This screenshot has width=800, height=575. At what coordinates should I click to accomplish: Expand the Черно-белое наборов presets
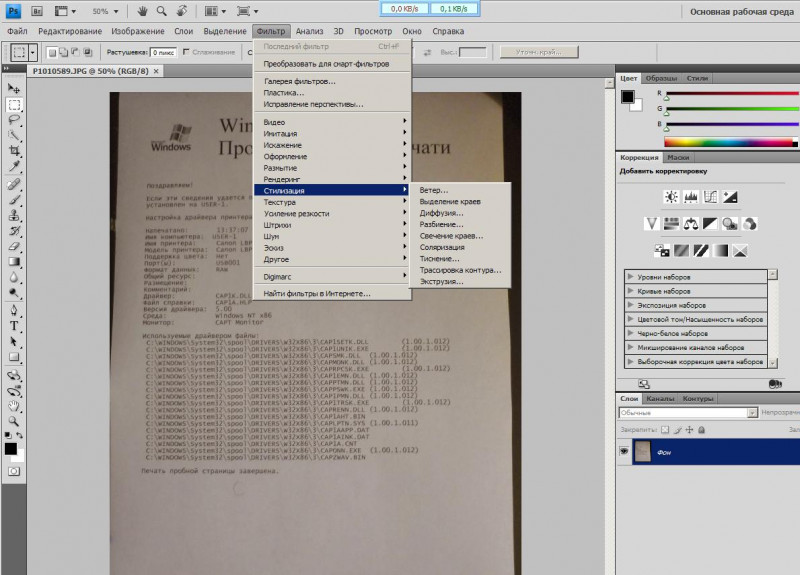click(631, 333)
